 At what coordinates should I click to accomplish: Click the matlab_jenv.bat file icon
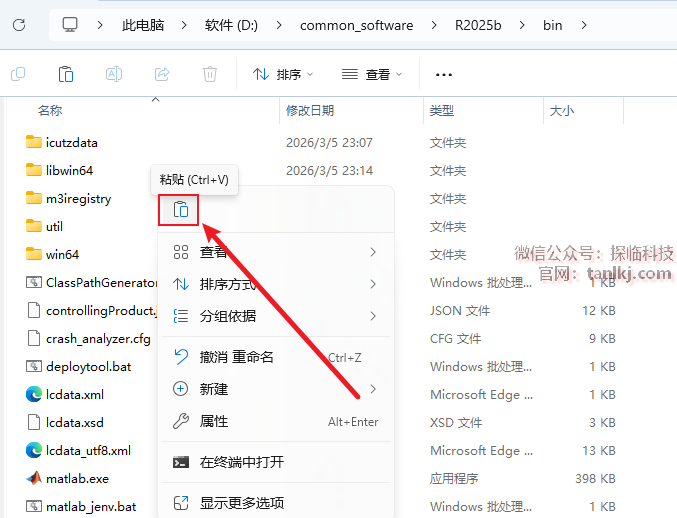[34, 506]
